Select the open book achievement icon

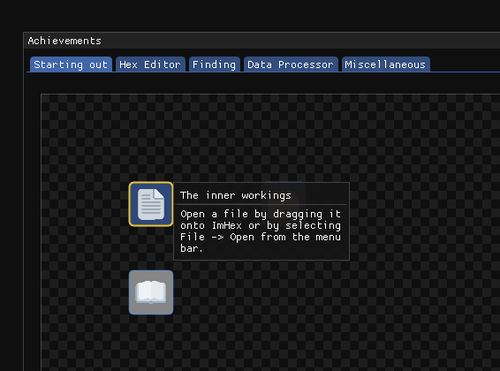(151, 292)
